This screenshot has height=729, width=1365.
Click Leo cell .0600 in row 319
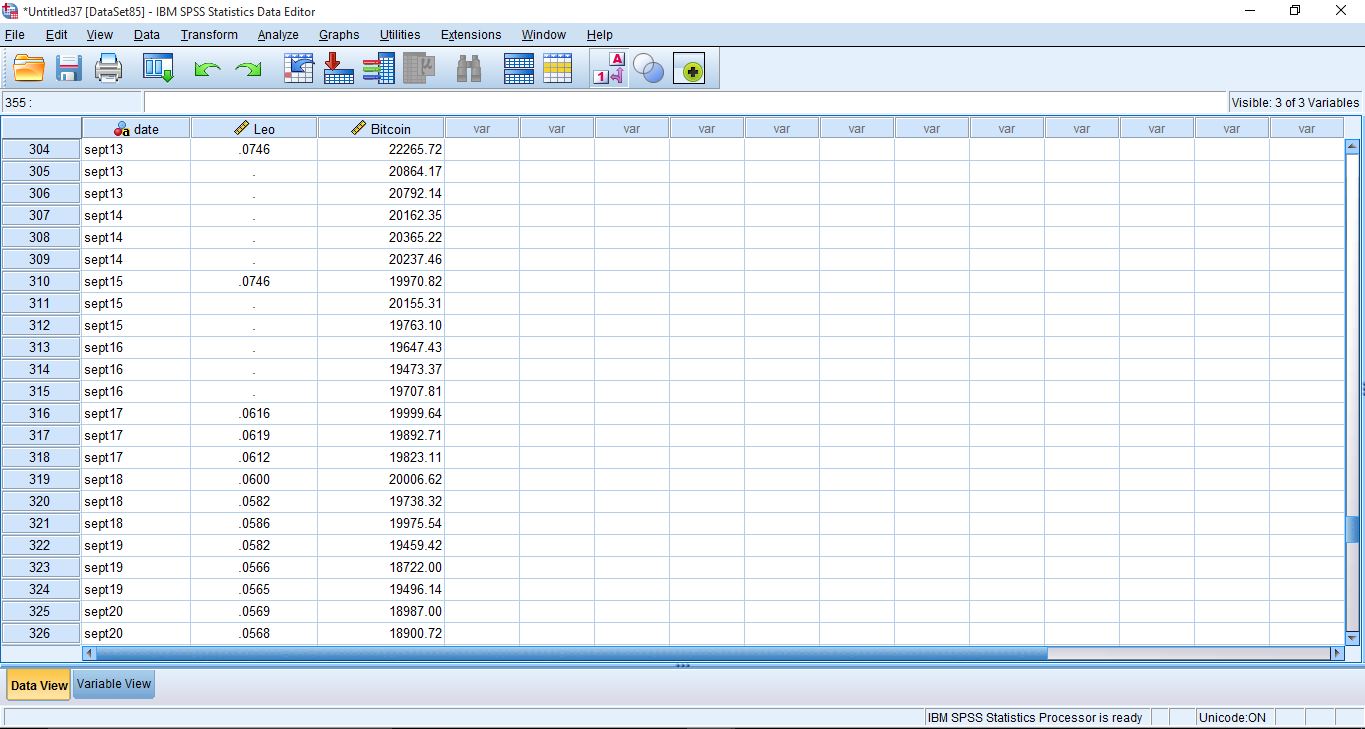point(254,479)
